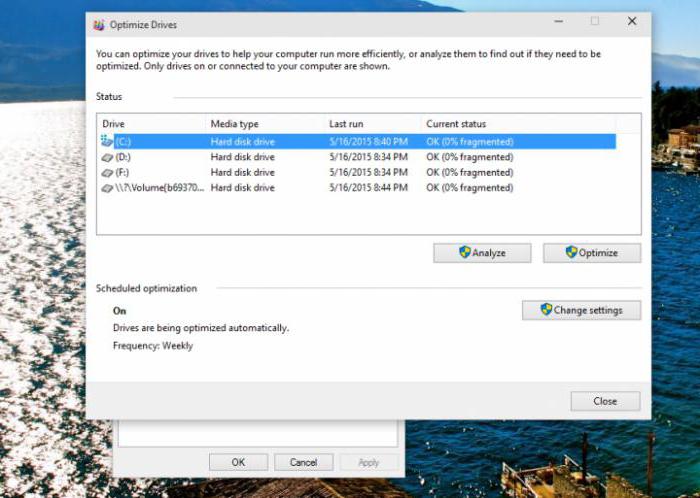The image size is (700, 498).
Task: Open Change settings for scheduled optimization
Action: tap(581, 310)
